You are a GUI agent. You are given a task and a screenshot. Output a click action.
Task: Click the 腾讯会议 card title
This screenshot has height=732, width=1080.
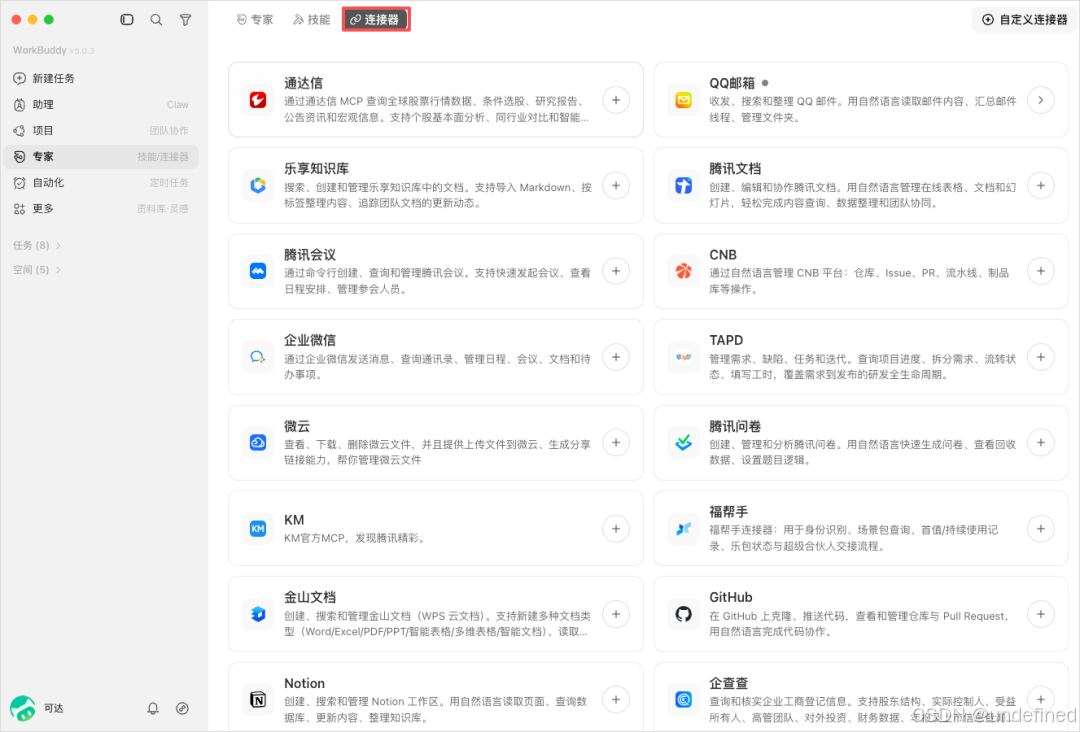click(310, 255)
